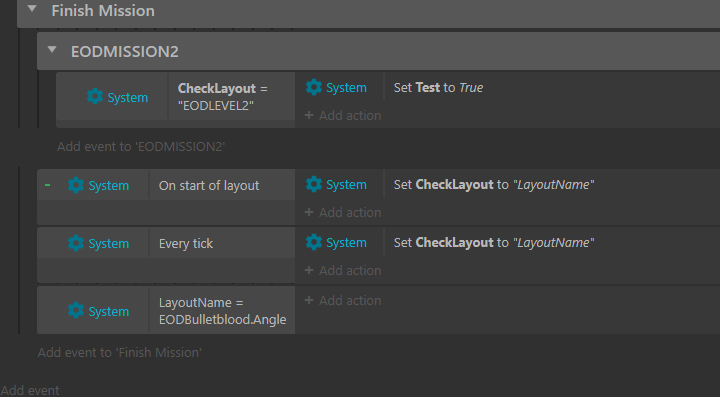Viewport: 720px width, 397px height.
Task: Add action under Set Test to True
Action: coord(343,115)
